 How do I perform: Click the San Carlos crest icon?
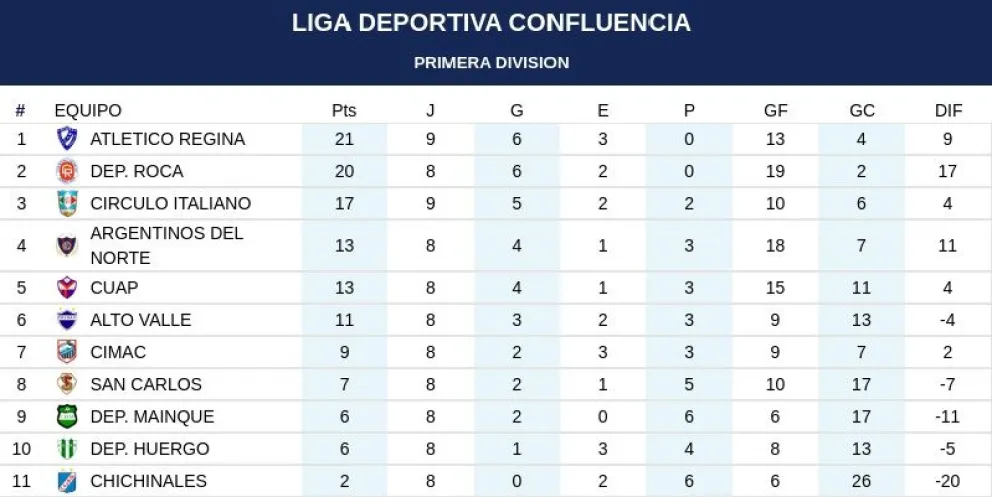click(x=67, y=384)
